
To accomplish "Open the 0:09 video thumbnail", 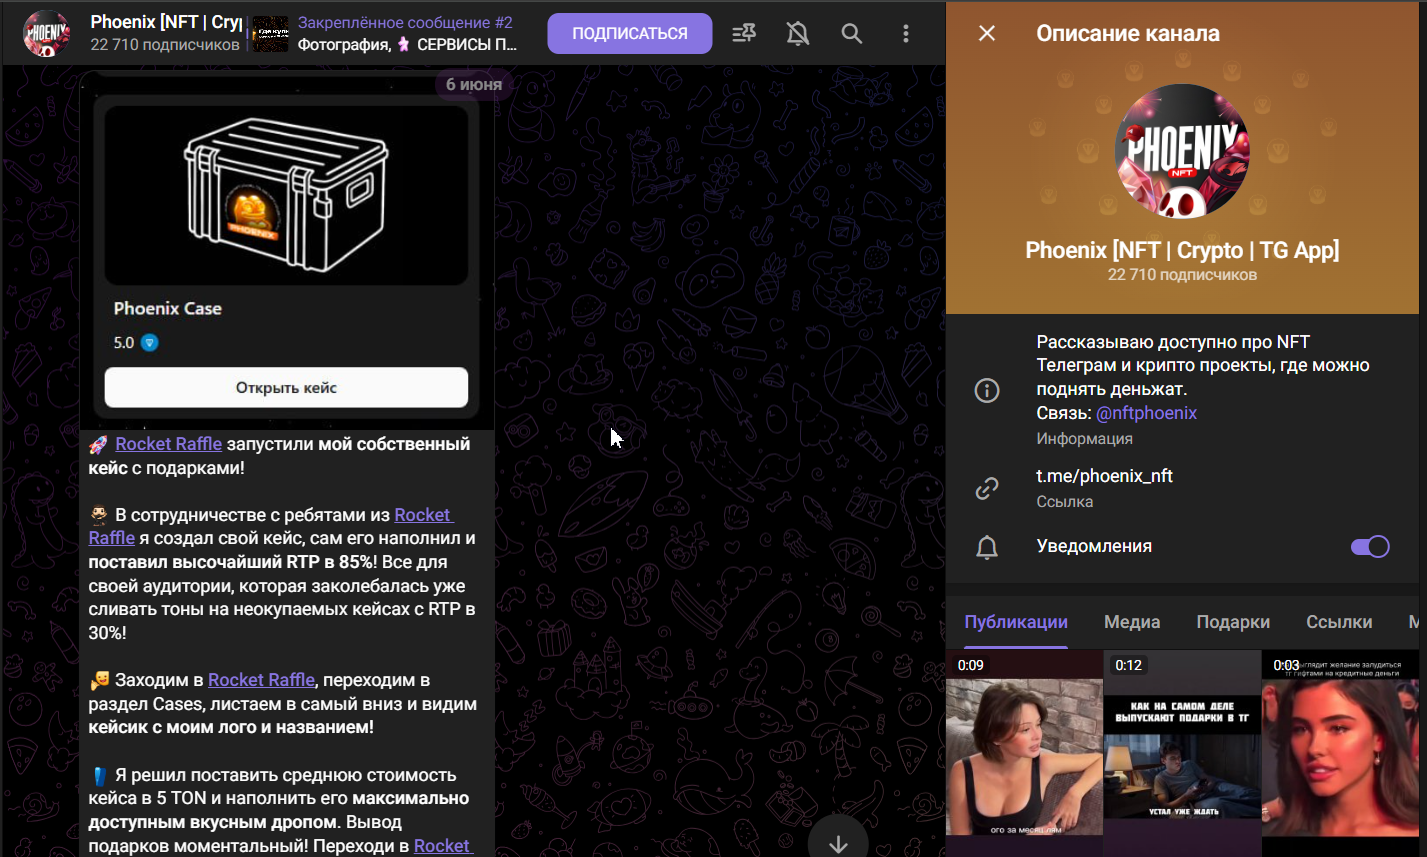I will 1024,753.
